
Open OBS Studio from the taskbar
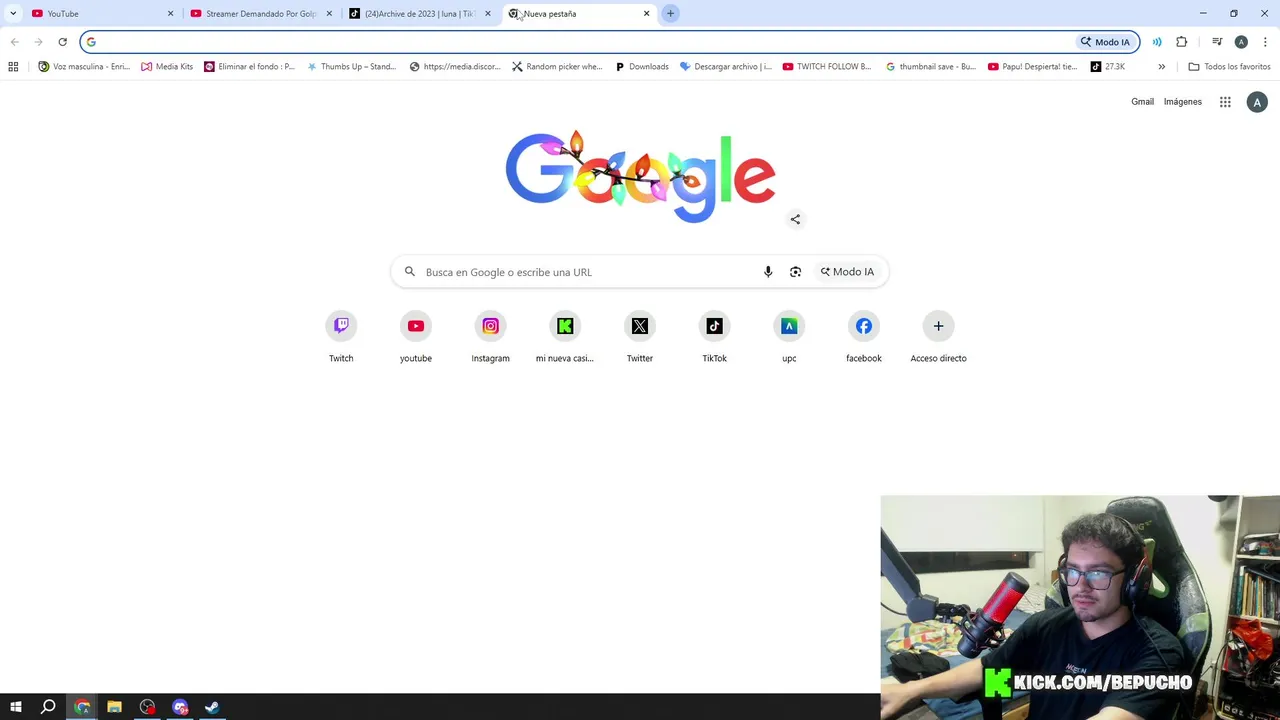[147, 707]
